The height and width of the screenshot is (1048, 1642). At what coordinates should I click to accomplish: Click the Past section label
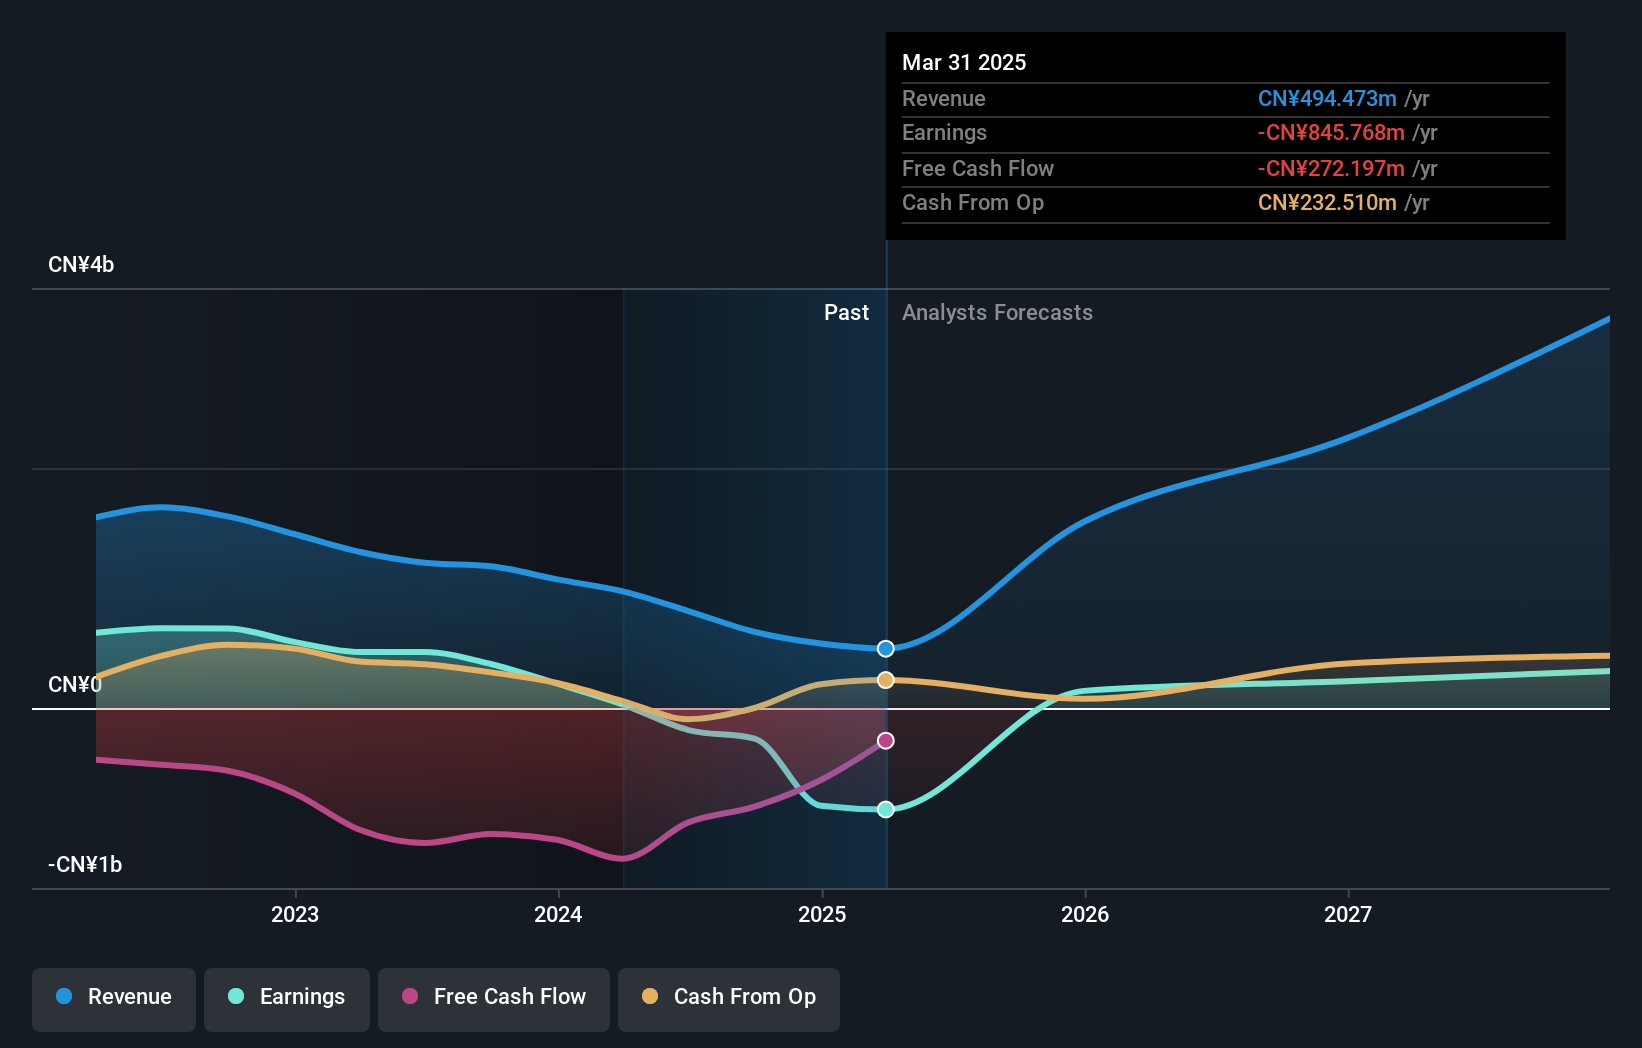(846, 313)
